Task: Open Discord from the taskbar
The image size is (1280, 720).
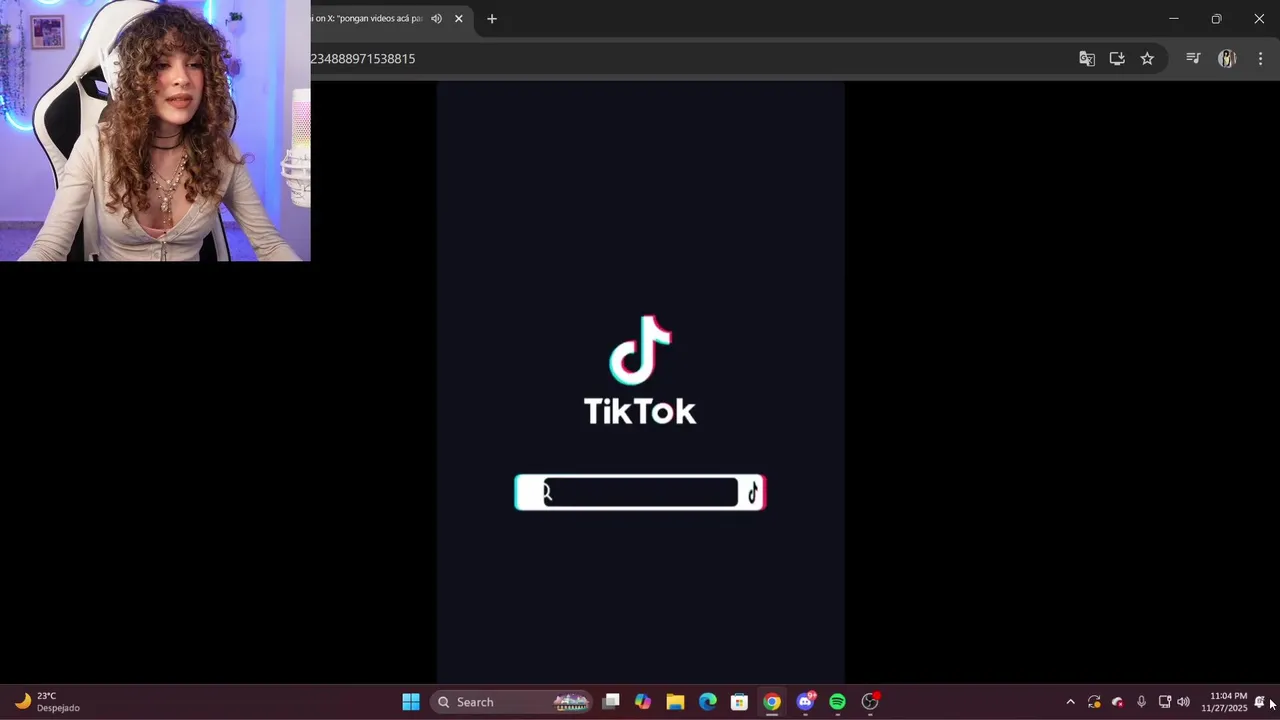Action: (805, 702)
